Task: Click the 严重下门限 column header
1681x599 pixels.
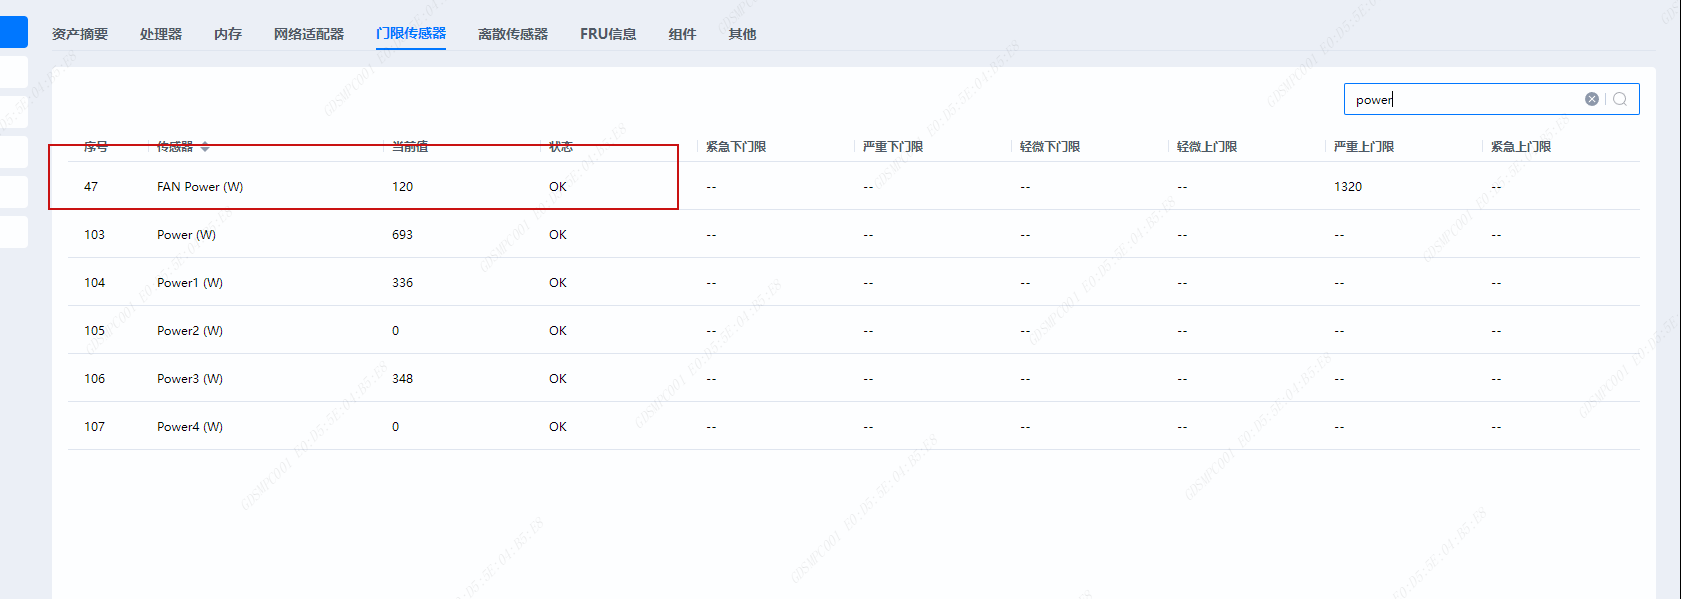Action: 893,147
